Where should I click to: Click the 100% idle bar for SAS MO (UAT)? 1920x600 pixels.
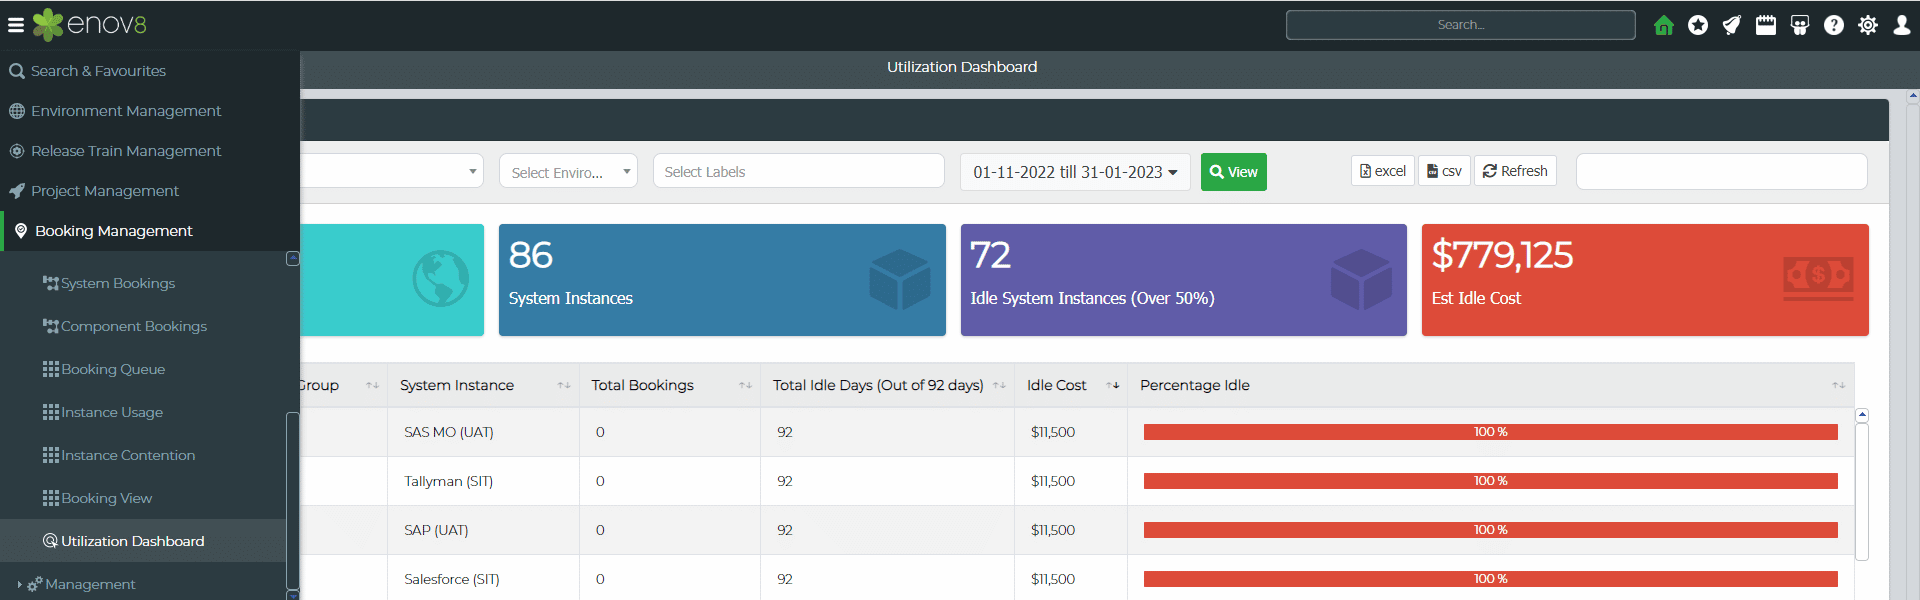[x=1490, y=432]
